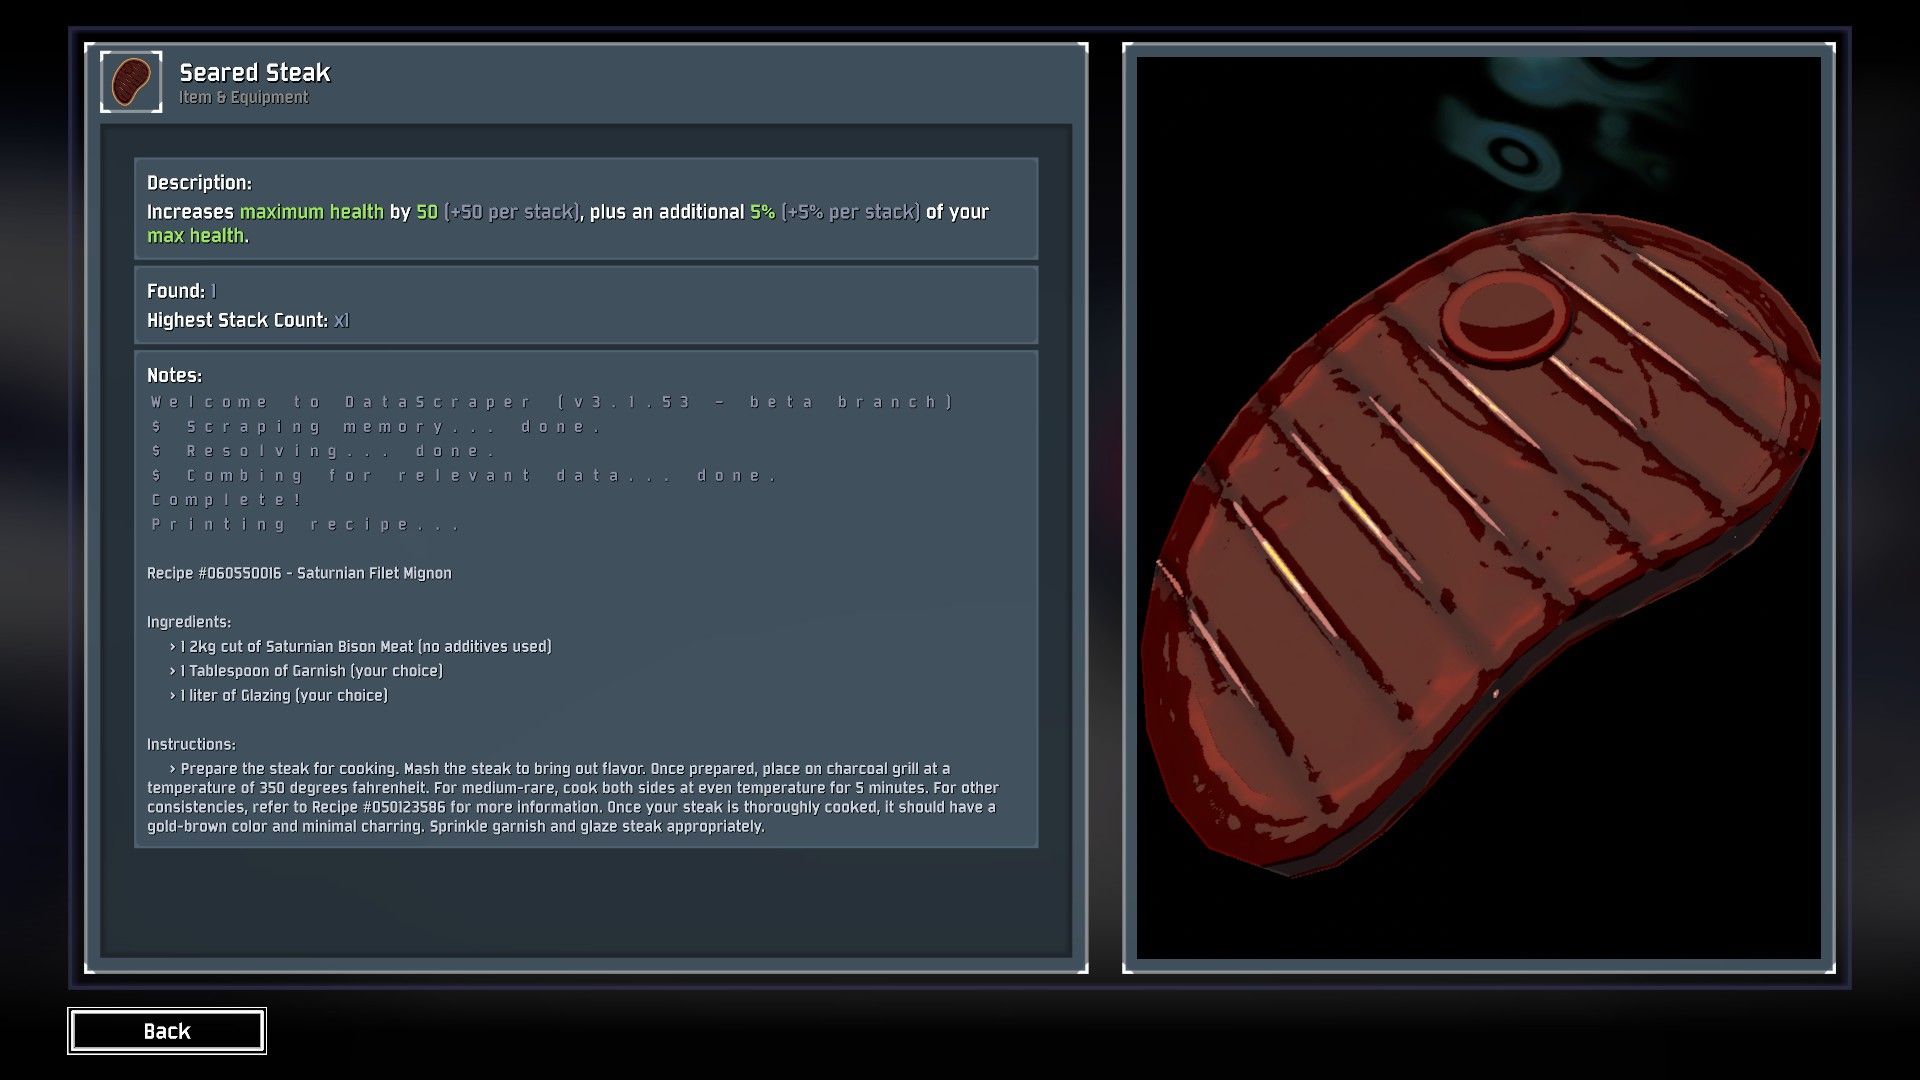Click the Notes heading

(174, 375)
